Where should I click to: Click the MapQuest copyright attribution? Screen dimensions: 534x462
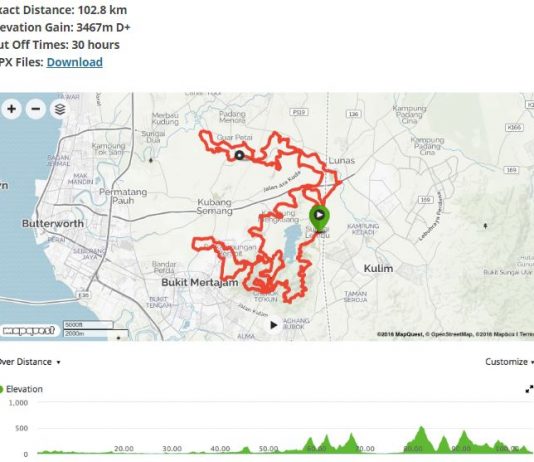pyautogui.click(x=400, y=334)
